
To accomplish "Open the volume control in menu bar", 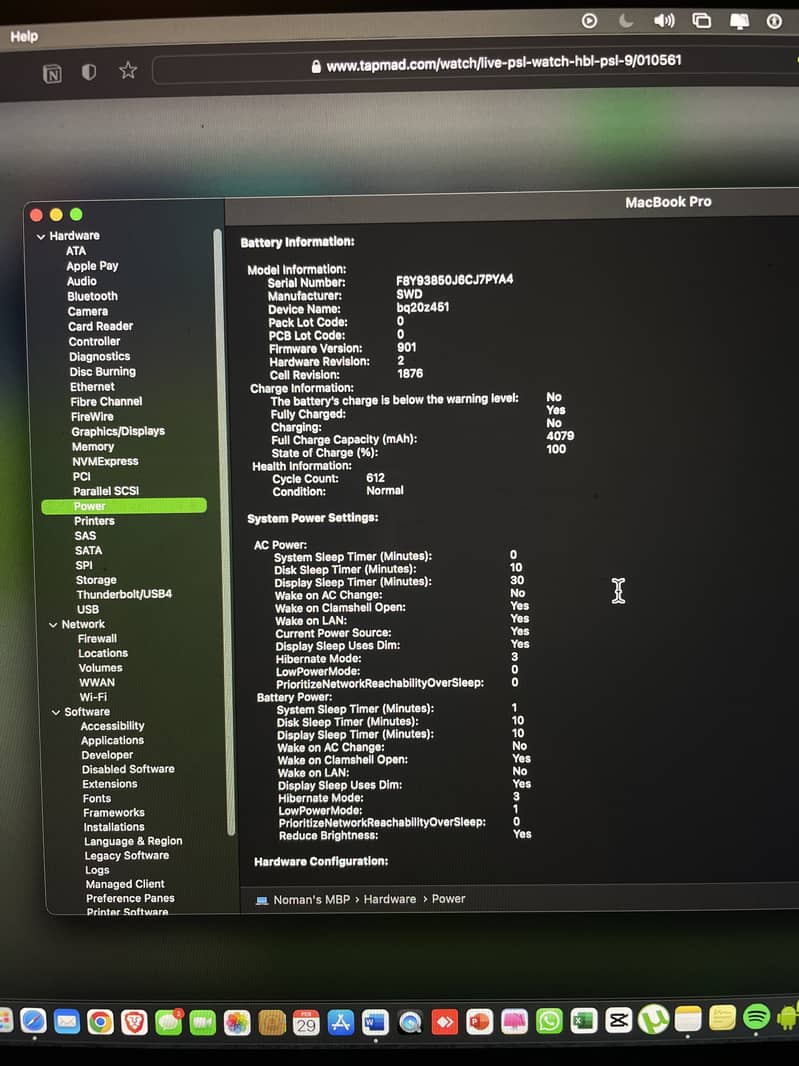I will point(664,20).
